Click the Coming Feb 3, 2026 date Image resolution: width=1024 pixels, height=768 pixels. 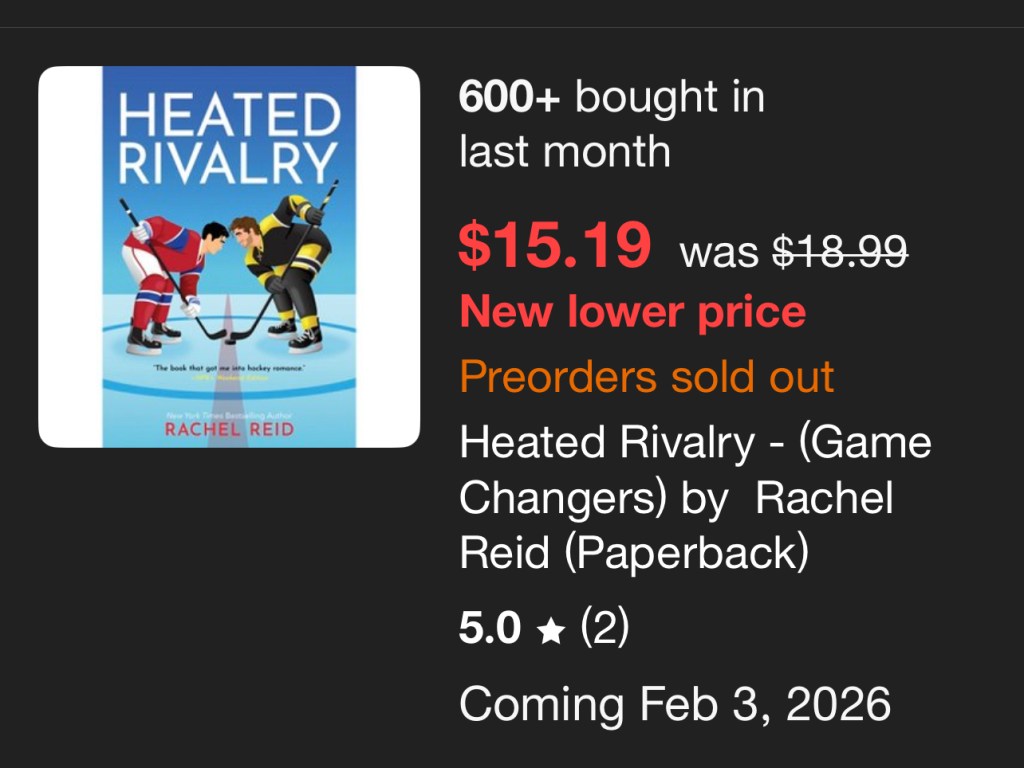point(674,704)
